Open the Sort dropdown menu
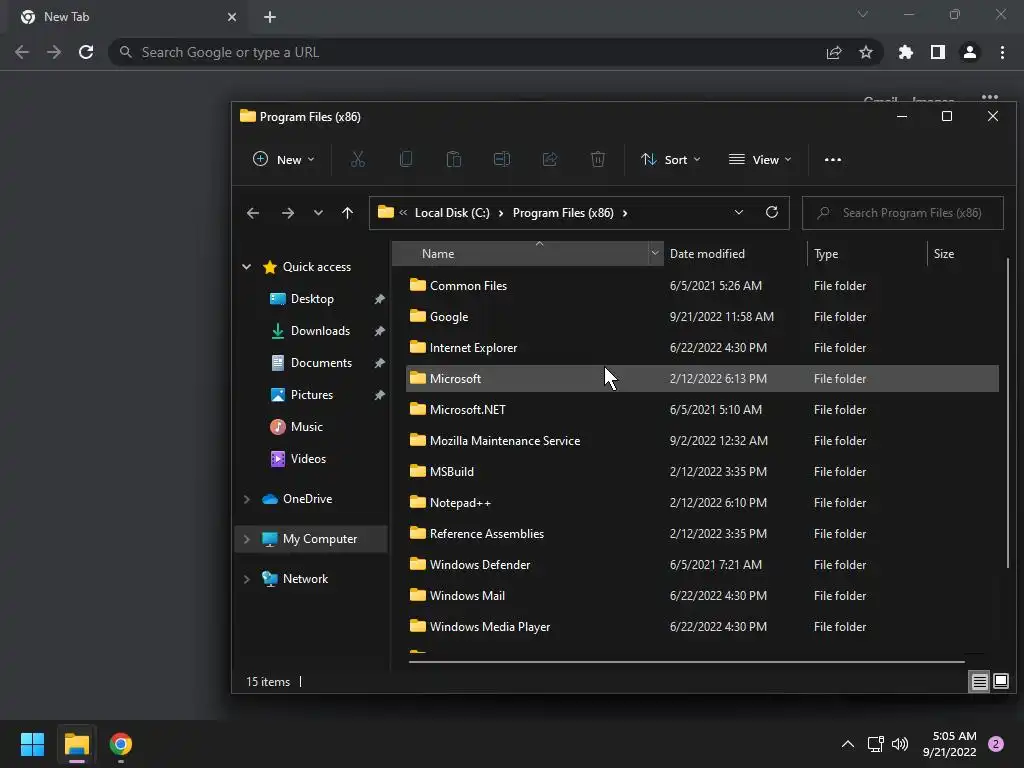The image size is (1024, 768). pyautogui.click(x=671, y=159)
